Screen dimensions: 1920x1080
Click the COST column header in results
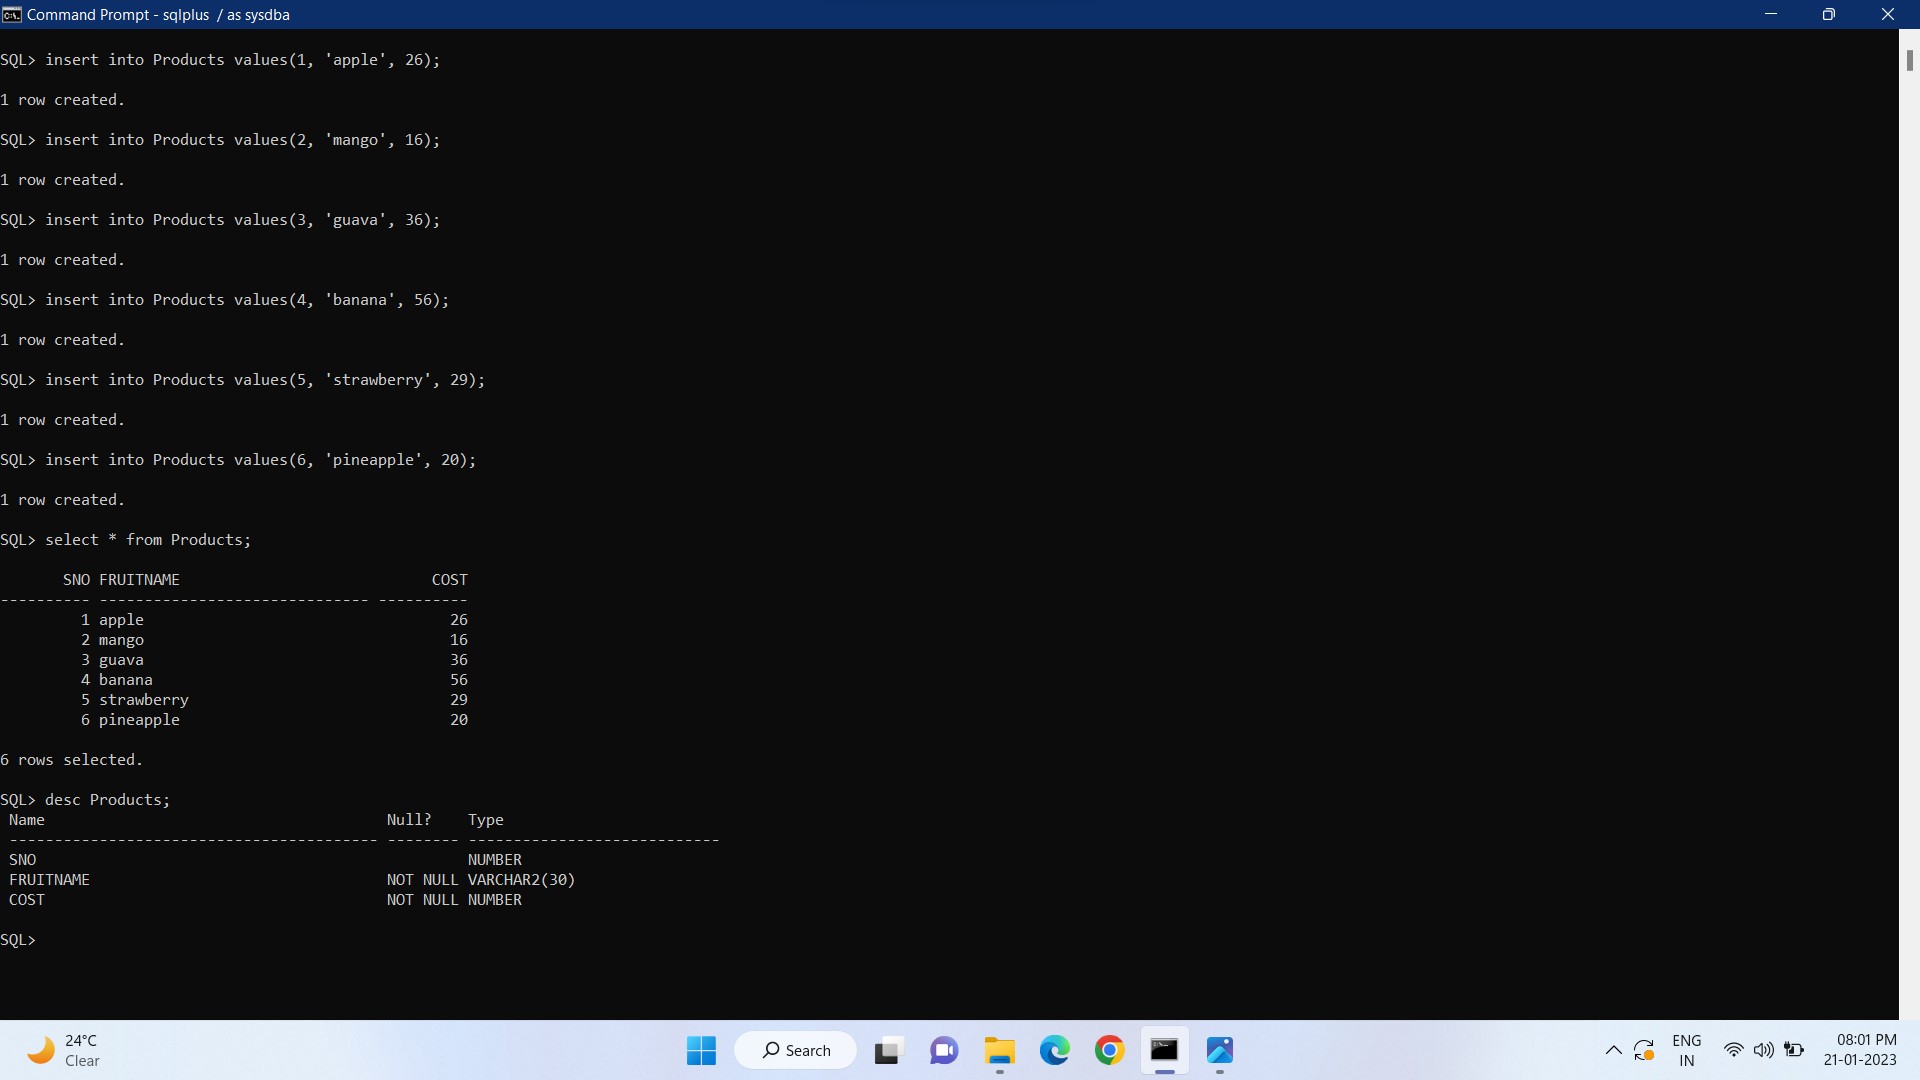tap(450, 580)
